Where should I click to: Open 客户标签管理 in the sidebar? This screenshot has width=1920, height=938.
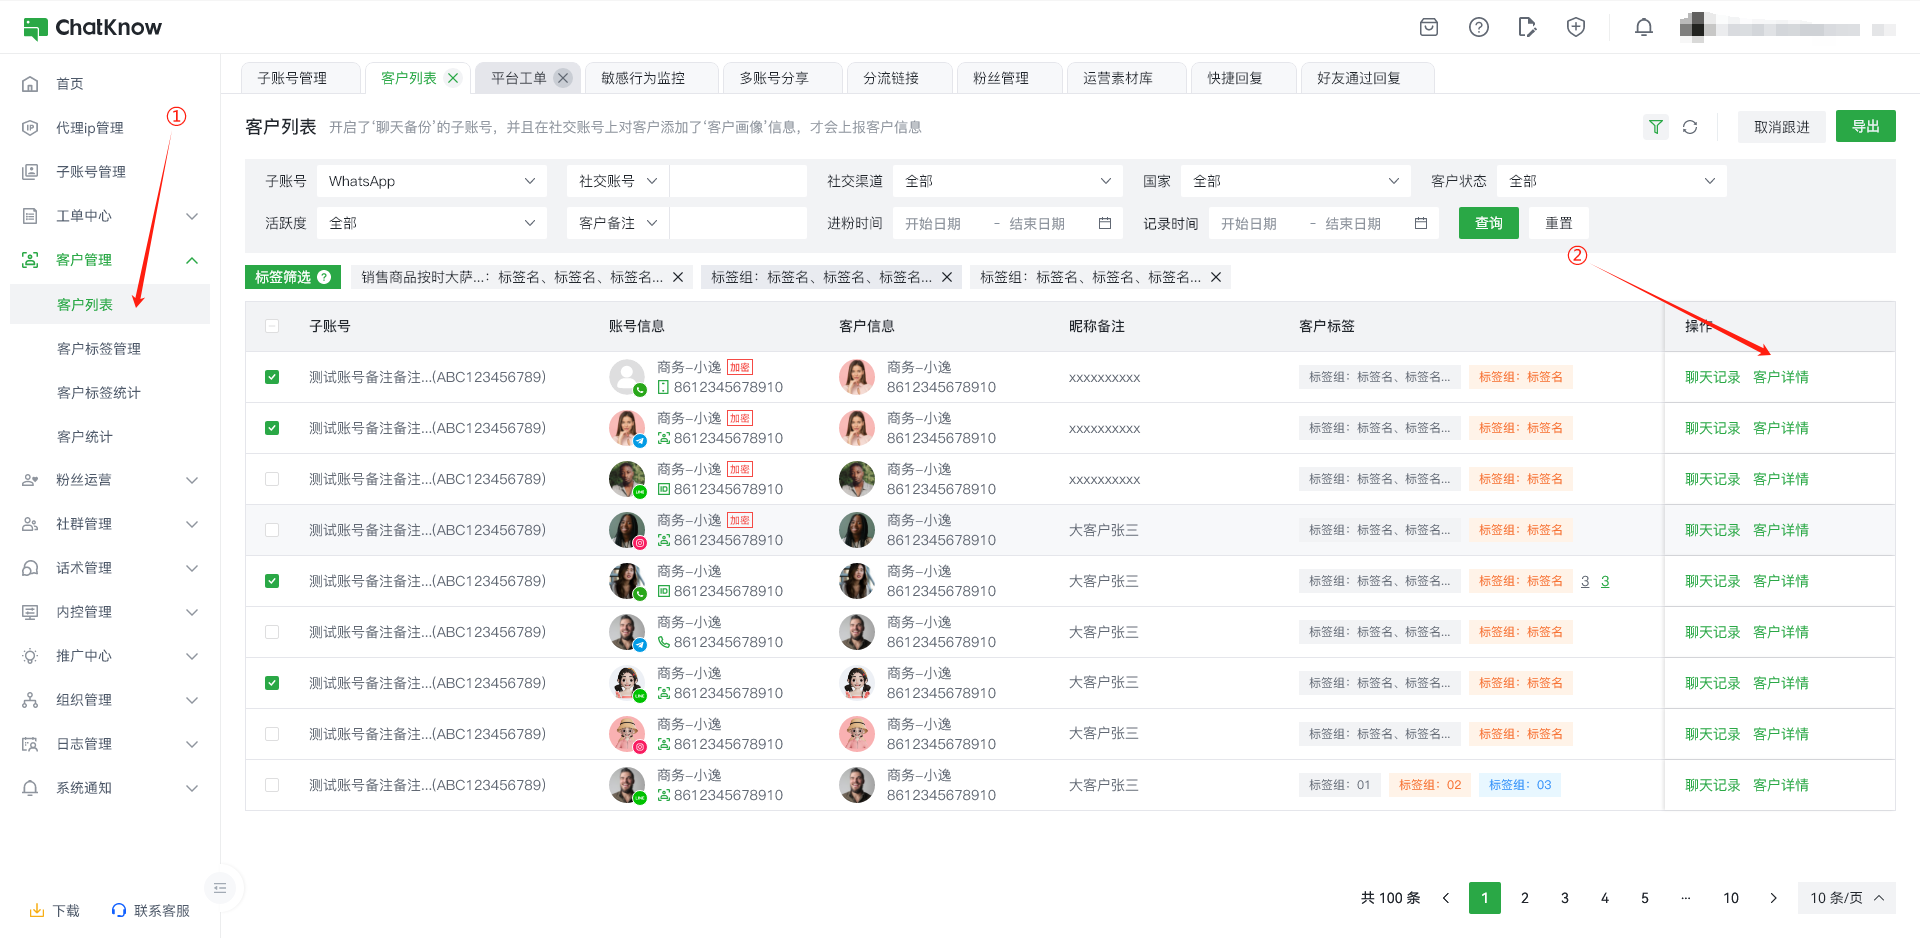[x=99, y=348]
